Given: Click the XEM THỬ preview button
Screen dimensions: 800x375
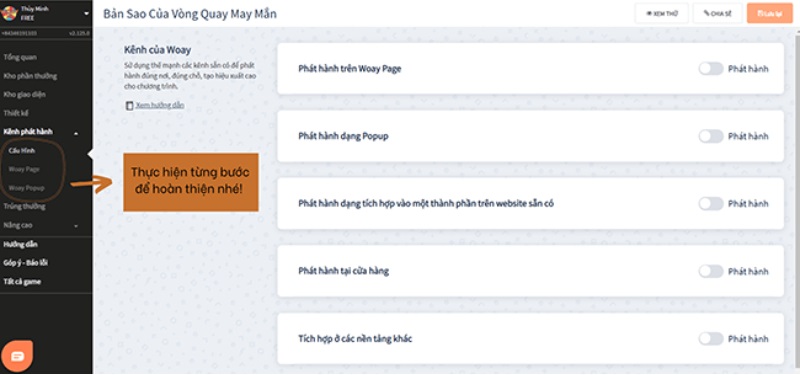Looking at the screenshot, I should pyautogui.click(x=662, y=13).
